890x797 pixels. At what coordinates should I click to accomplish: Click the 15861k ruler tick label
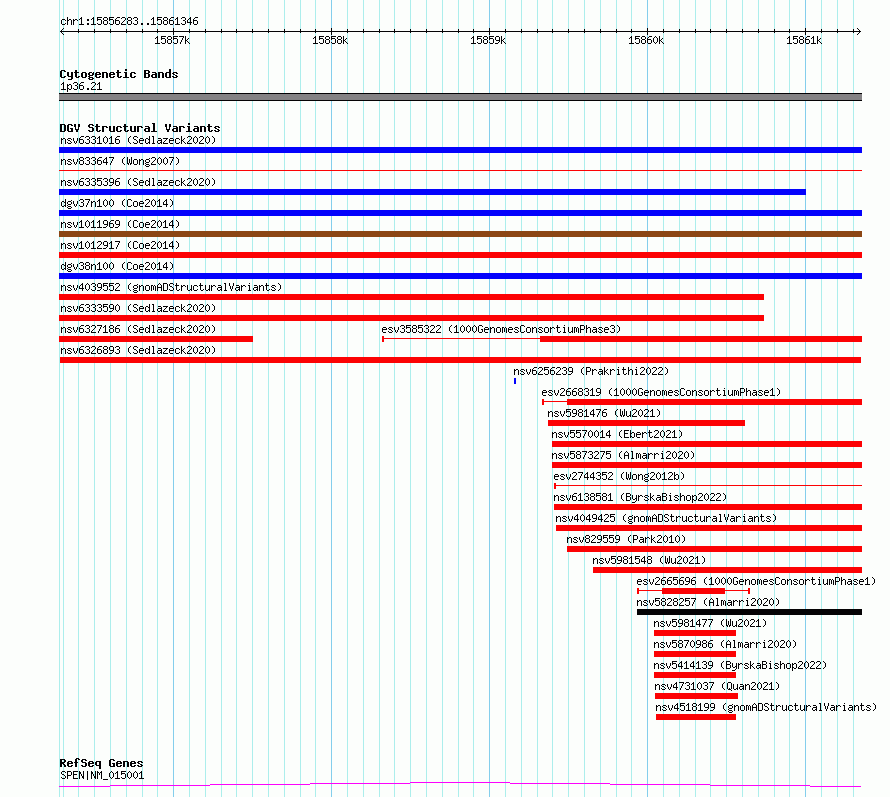804,40
